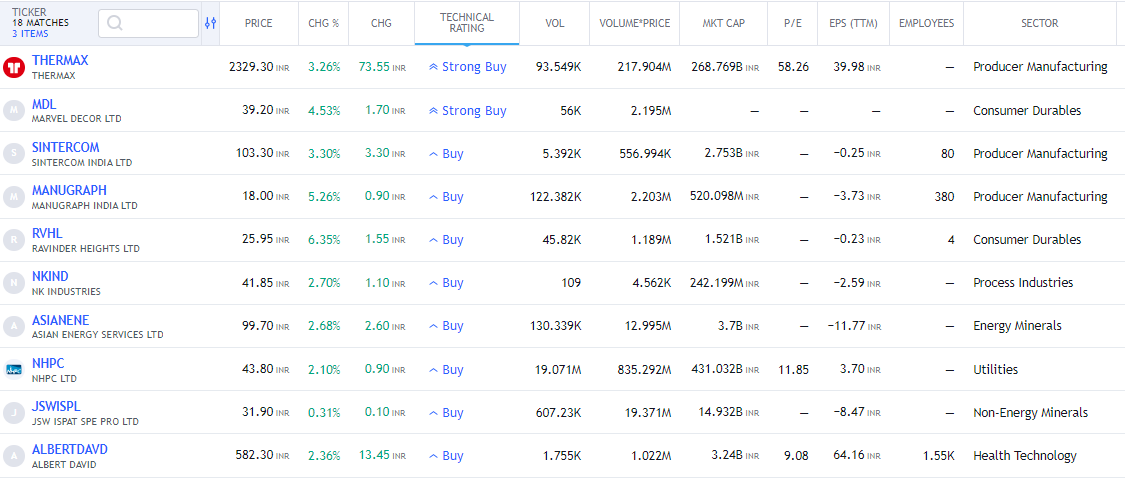Click the MDL placeholder logo icon
Screen dimensions: 1125x484
(14, 110)
